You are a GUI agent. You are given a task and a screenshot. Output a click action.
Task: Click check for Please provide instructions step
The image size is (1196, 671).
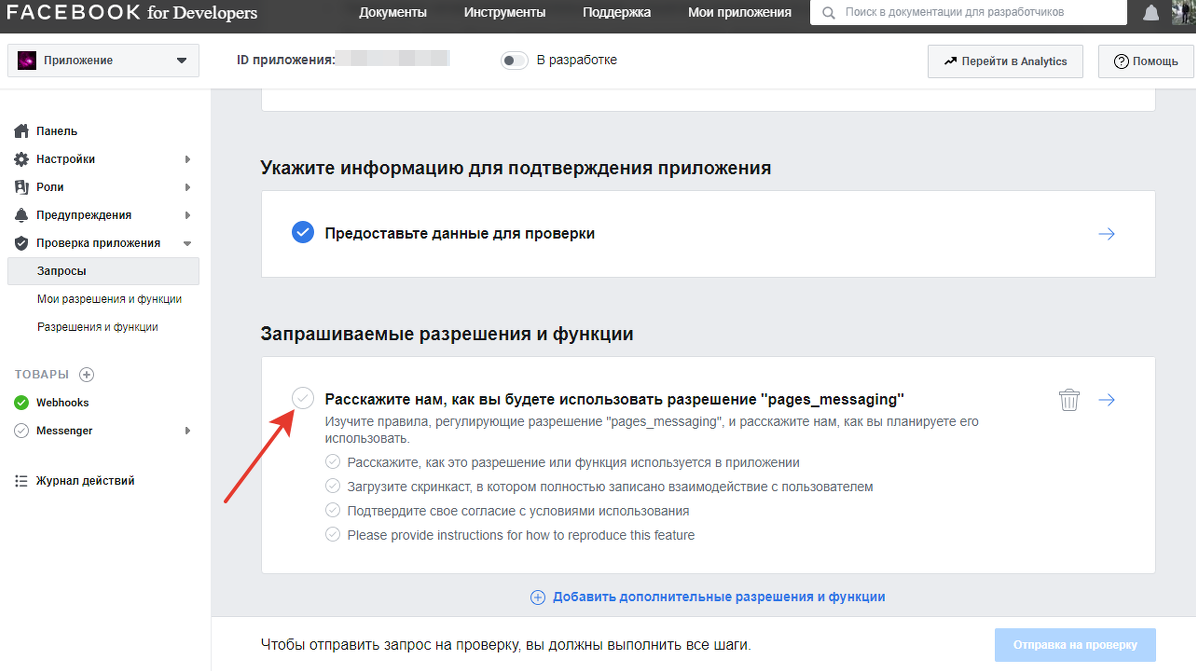[333, 535]
